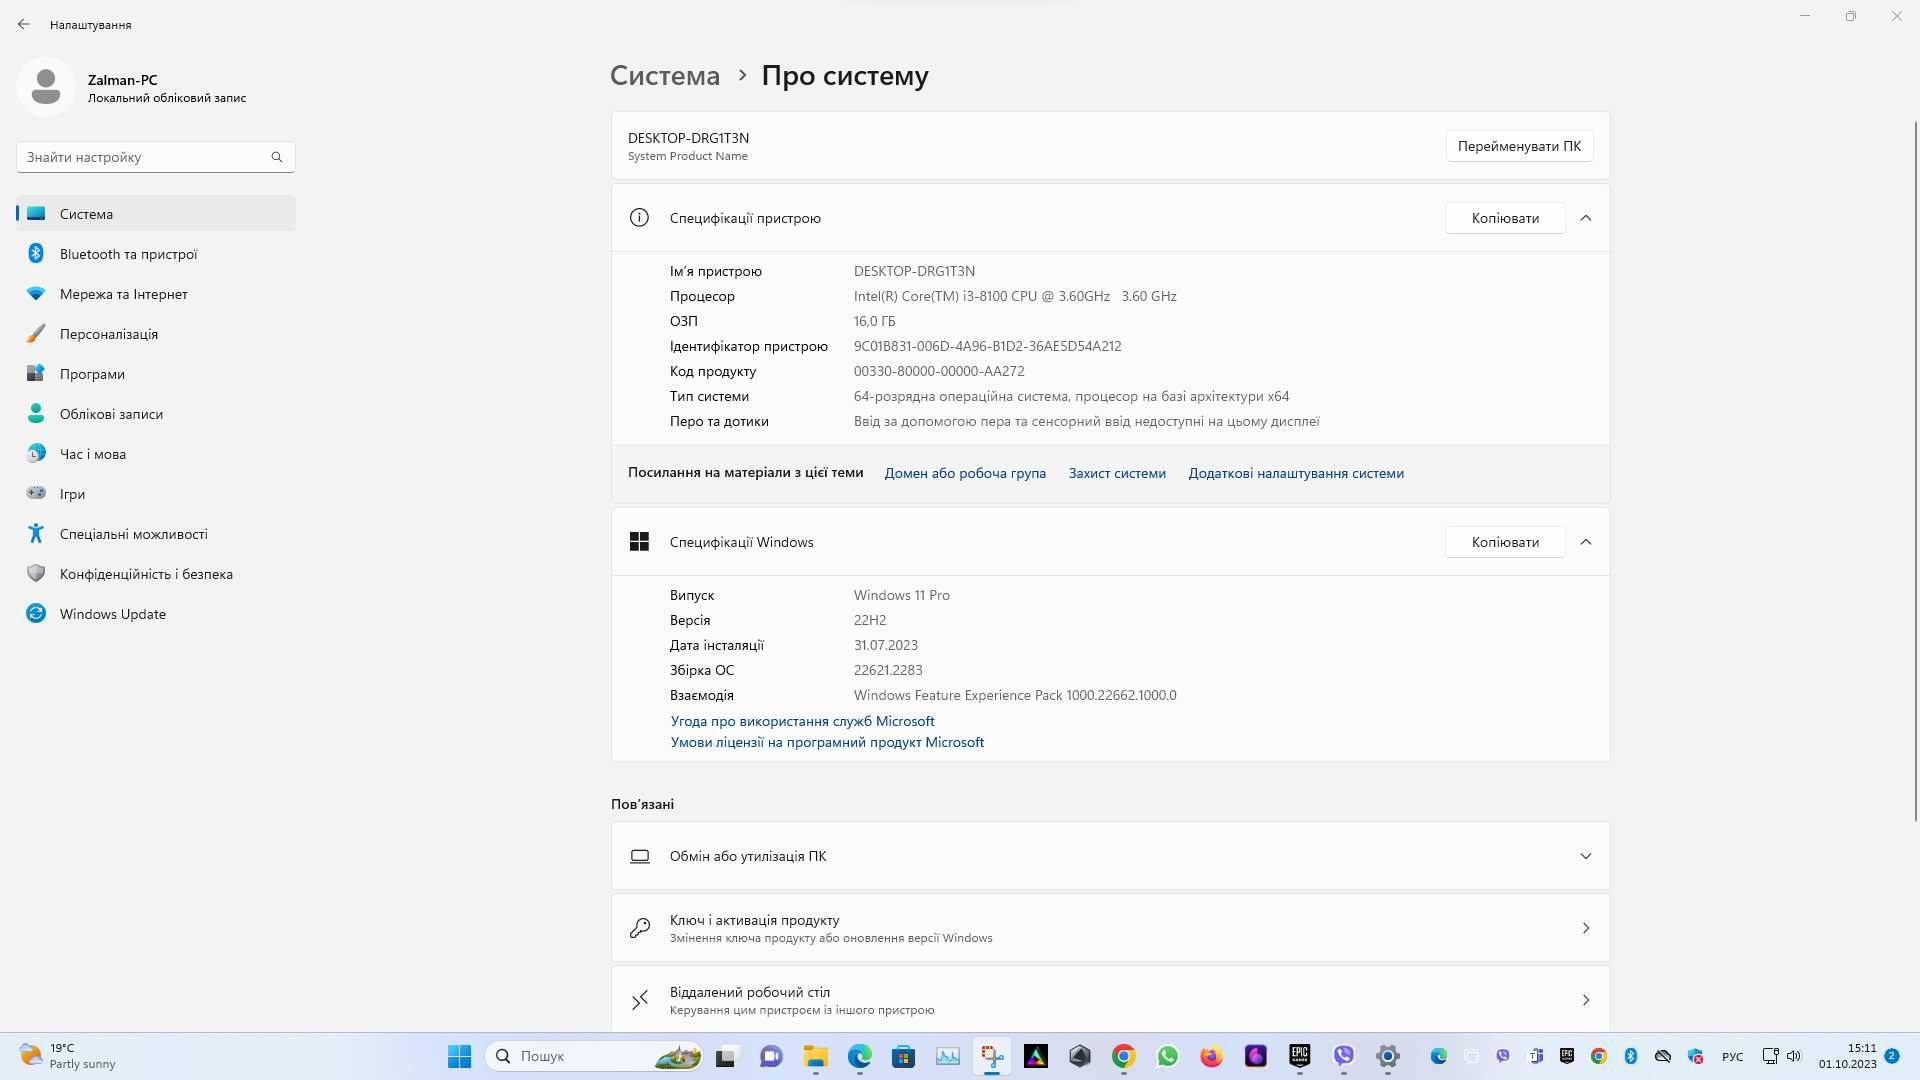
Task: Open the Захист системи link
Action: click(x=1117, y=473)
